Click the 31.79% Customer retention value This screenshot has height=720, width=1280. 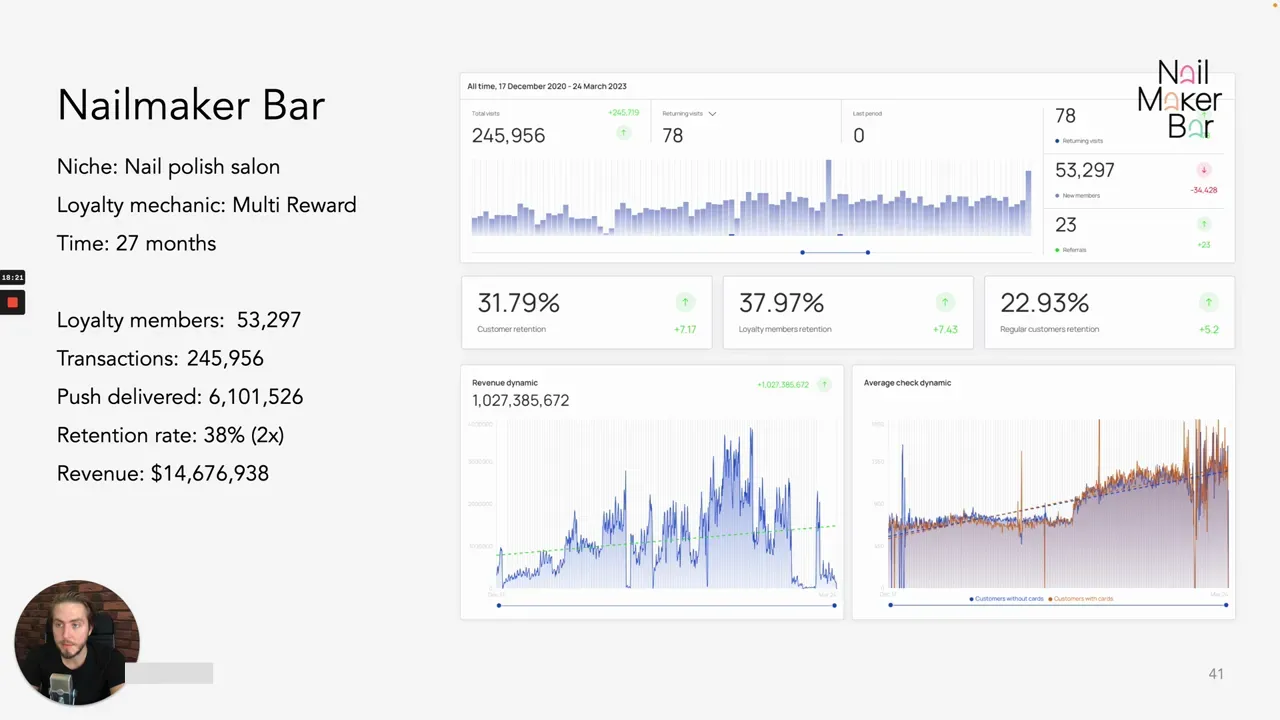pos(518,303)
